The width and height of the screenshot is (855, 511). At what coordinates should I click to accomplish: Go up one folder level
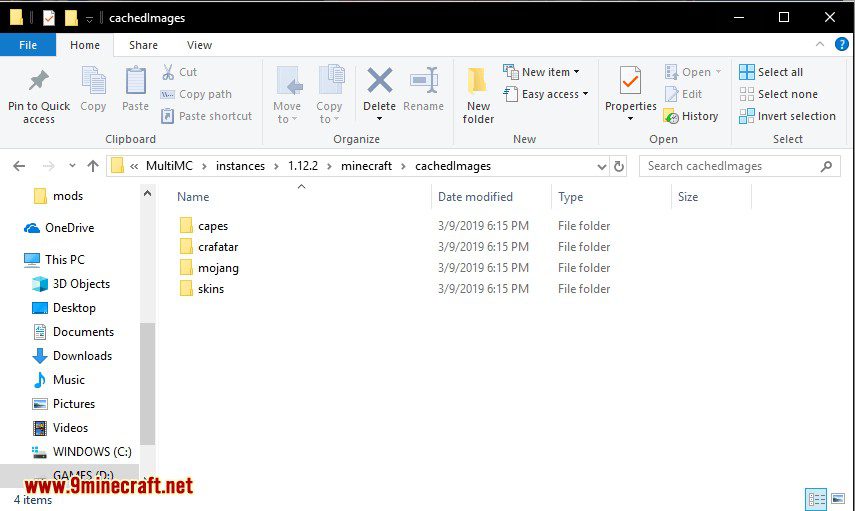(93, 166)
